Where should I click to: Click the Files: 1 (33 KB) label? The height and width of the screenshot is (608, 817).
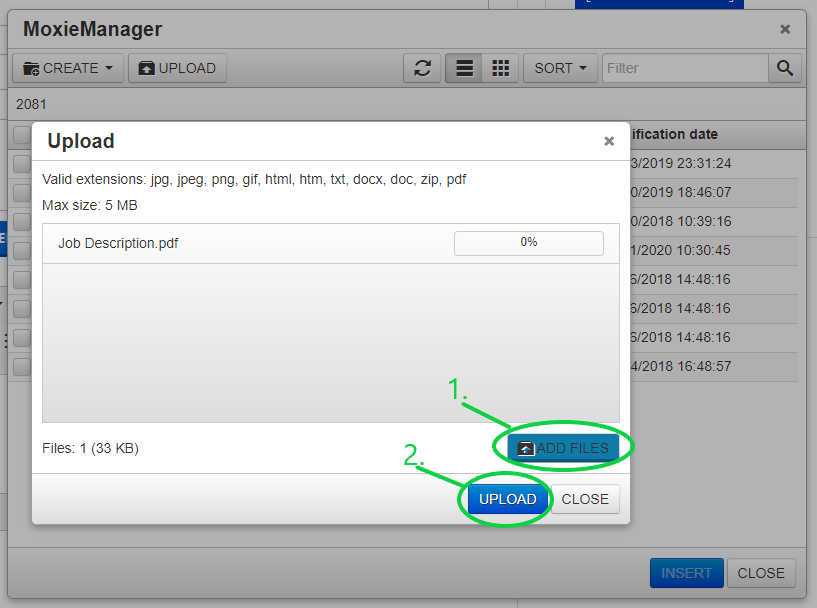pyautogui.click(x=90, y=448)
